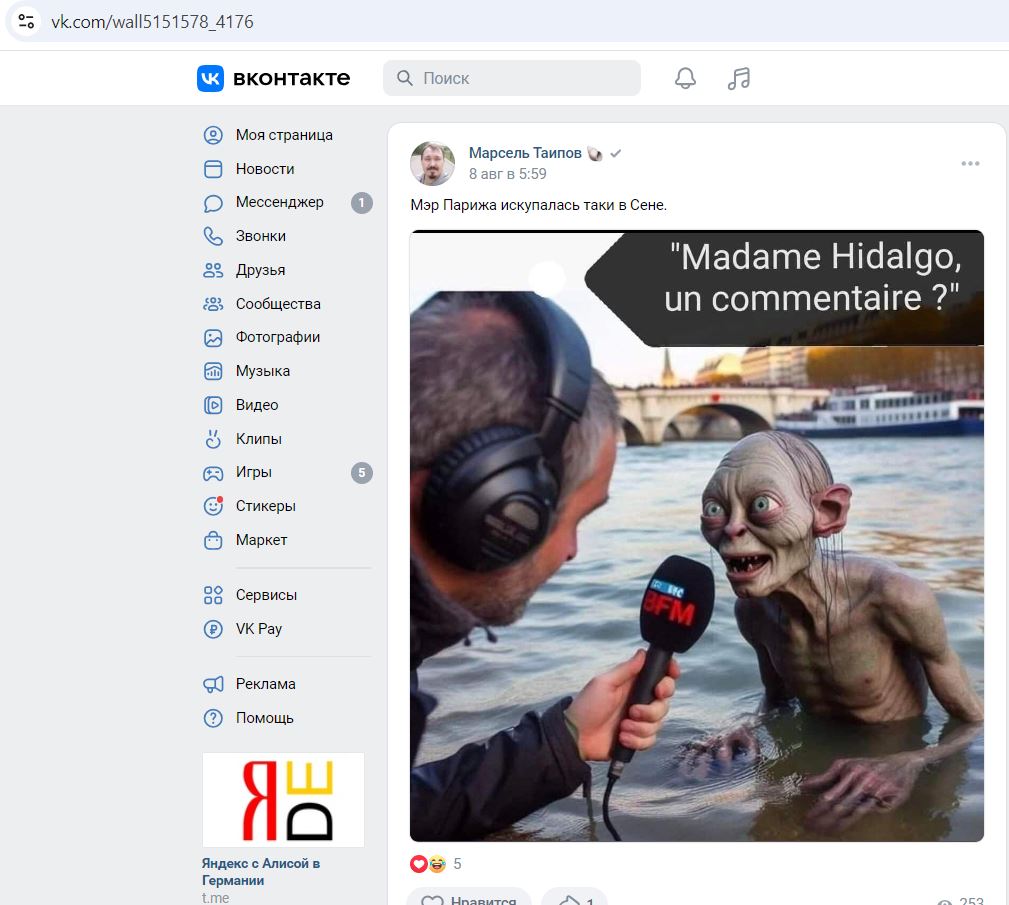Go to Новости feed icon
This screenshot has width=1009, height=905.
coord(213,169)
